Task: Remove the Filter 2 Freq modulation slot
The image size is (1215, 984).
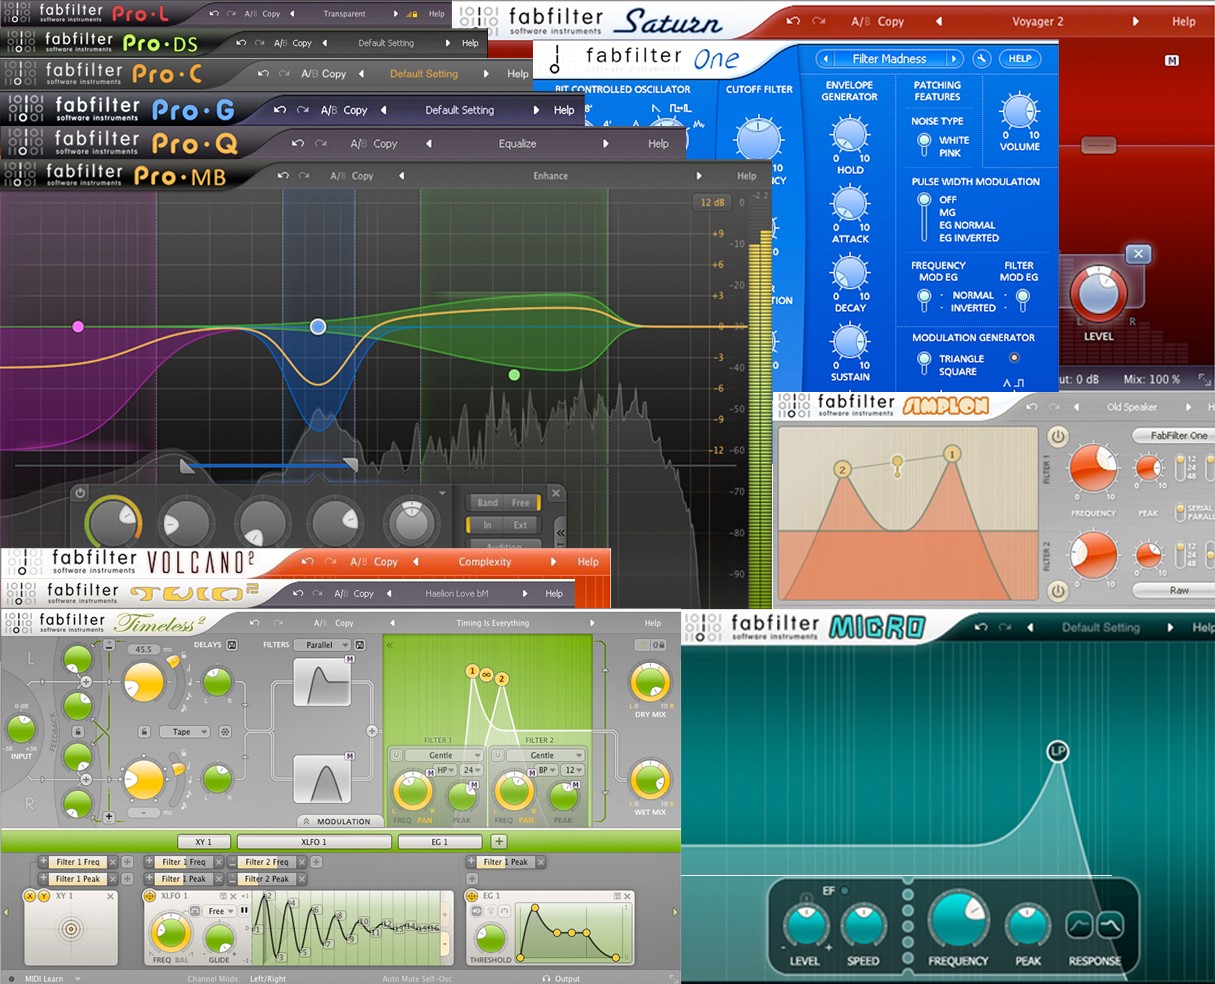Action: coord(302,861)
